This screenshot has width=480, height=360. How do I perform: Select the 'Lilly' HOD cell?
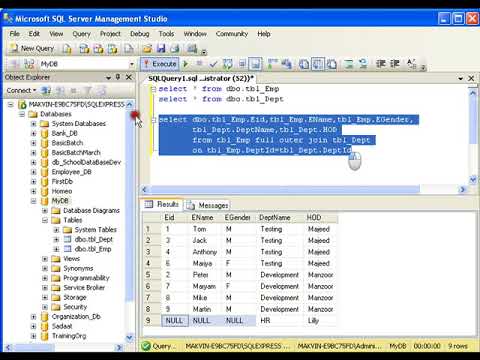pyautogui.click(x=320, y=321)
